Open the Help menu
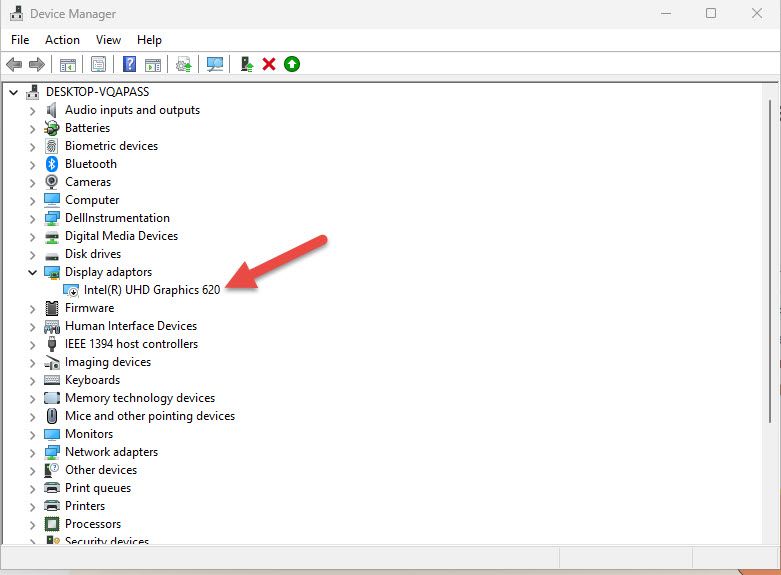781x575 pixels. [149, 40]
